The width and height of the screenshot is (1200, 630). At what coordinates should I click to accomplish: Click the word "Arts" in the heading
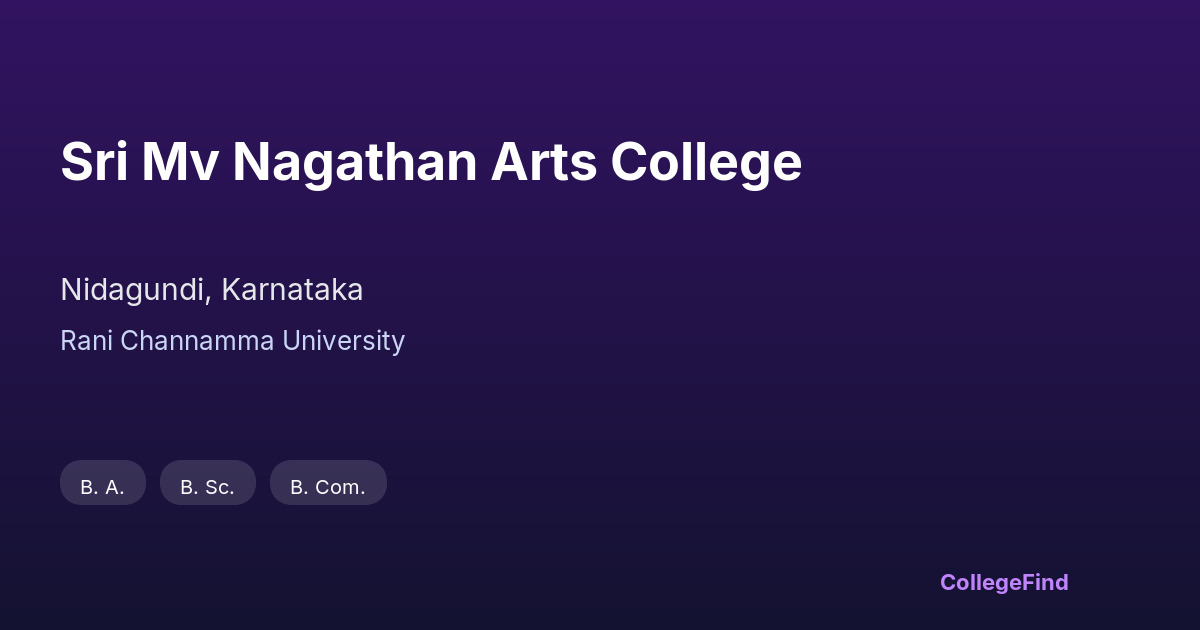(543, 162)
